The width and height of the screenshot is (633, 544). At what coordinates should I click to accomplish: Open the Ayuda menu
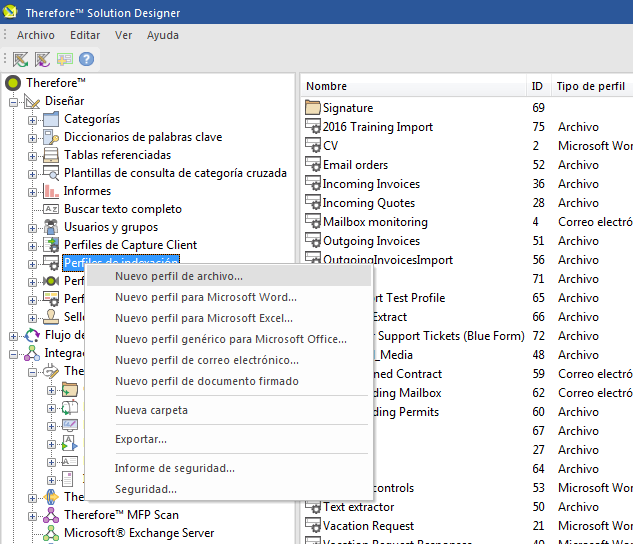tap(163, 36)
